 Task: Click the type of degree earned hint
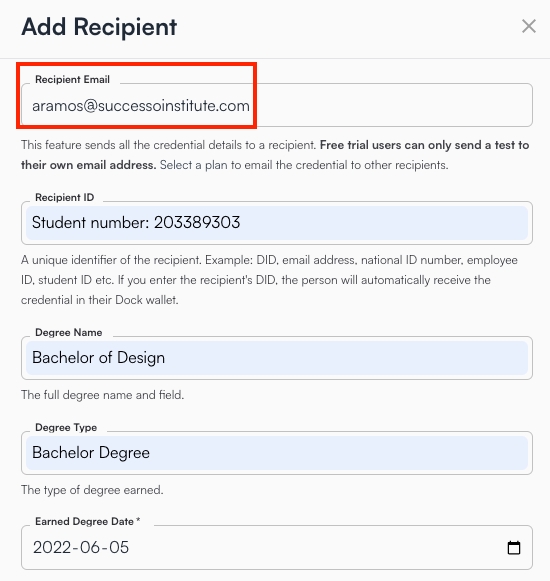click(92, 490)
